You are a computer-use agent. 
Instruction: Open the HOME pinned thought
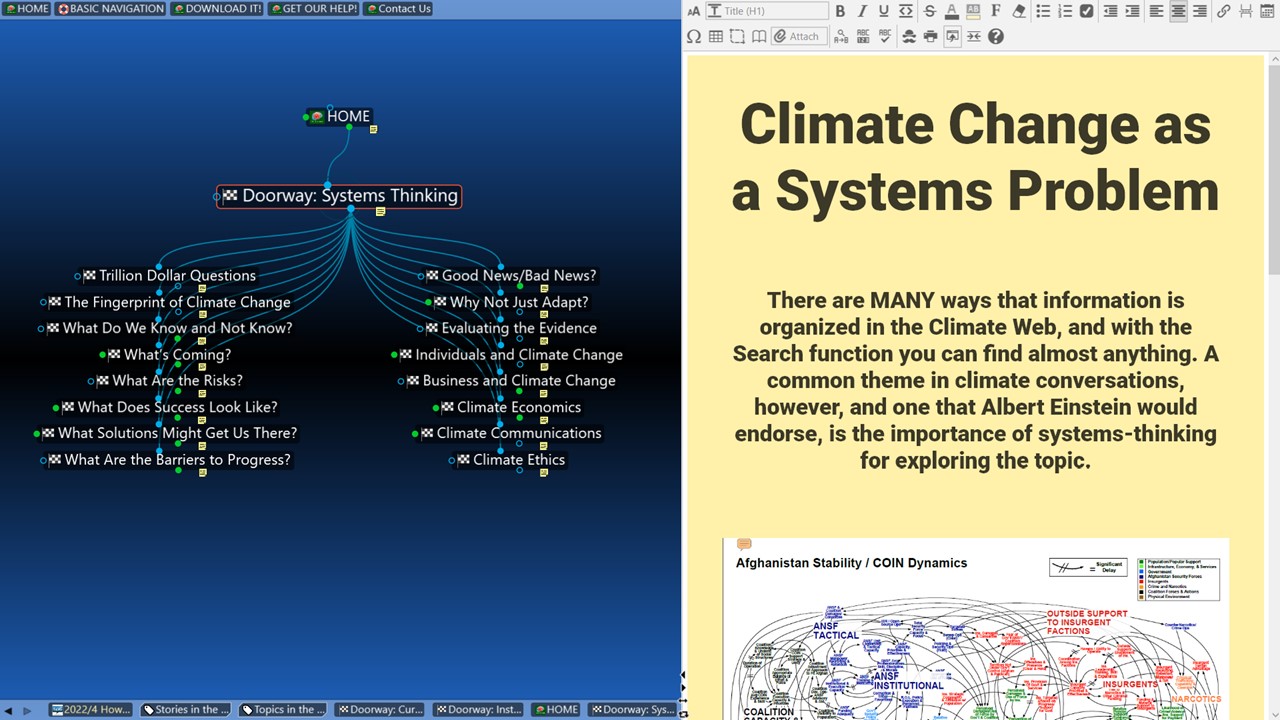(x=26, y=8)
